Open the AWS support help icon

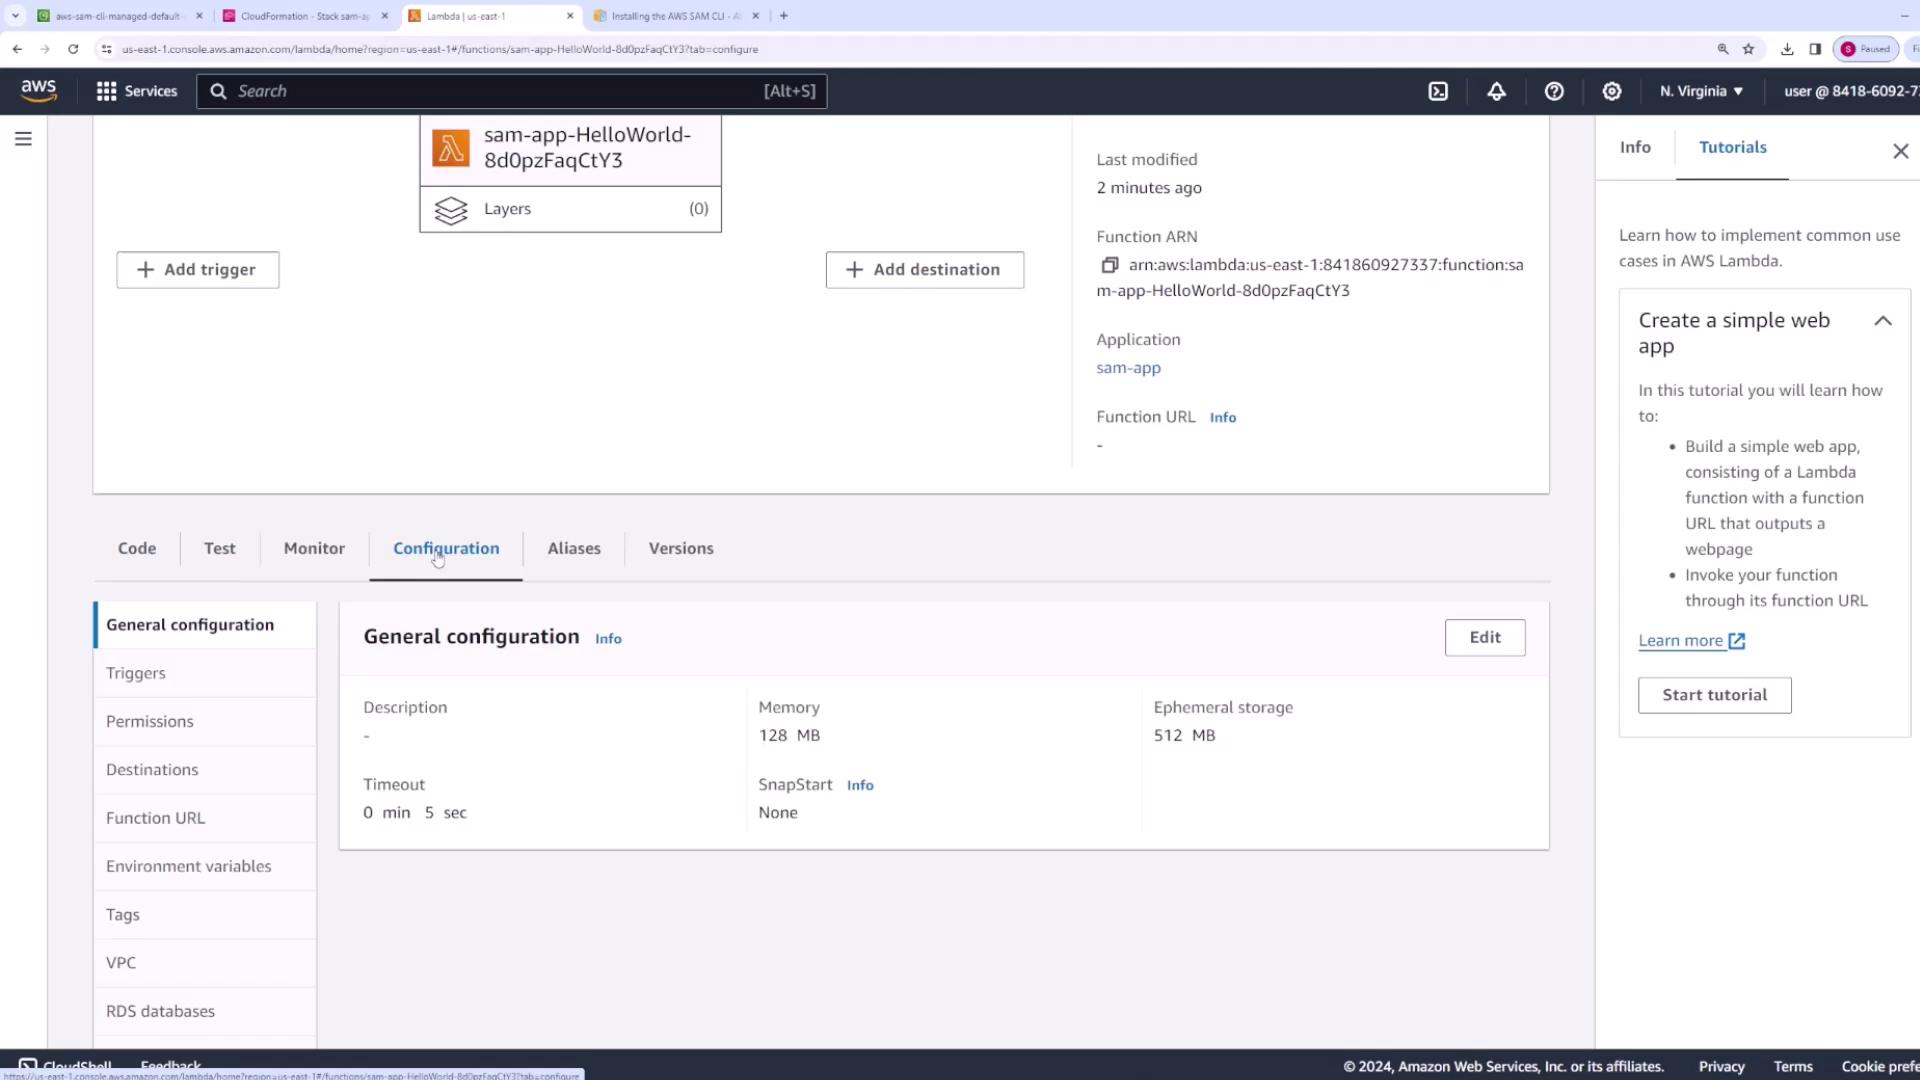(x=1554, y=91)
